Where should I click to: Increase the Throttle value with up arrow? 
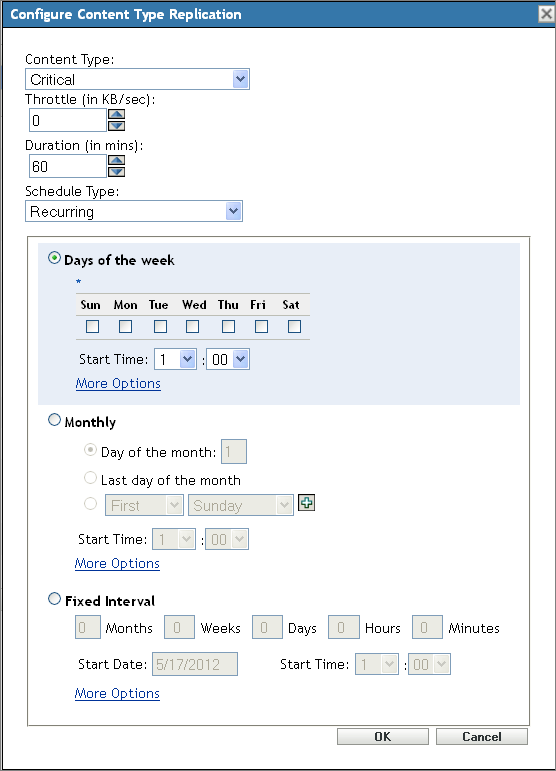(117, 114)
